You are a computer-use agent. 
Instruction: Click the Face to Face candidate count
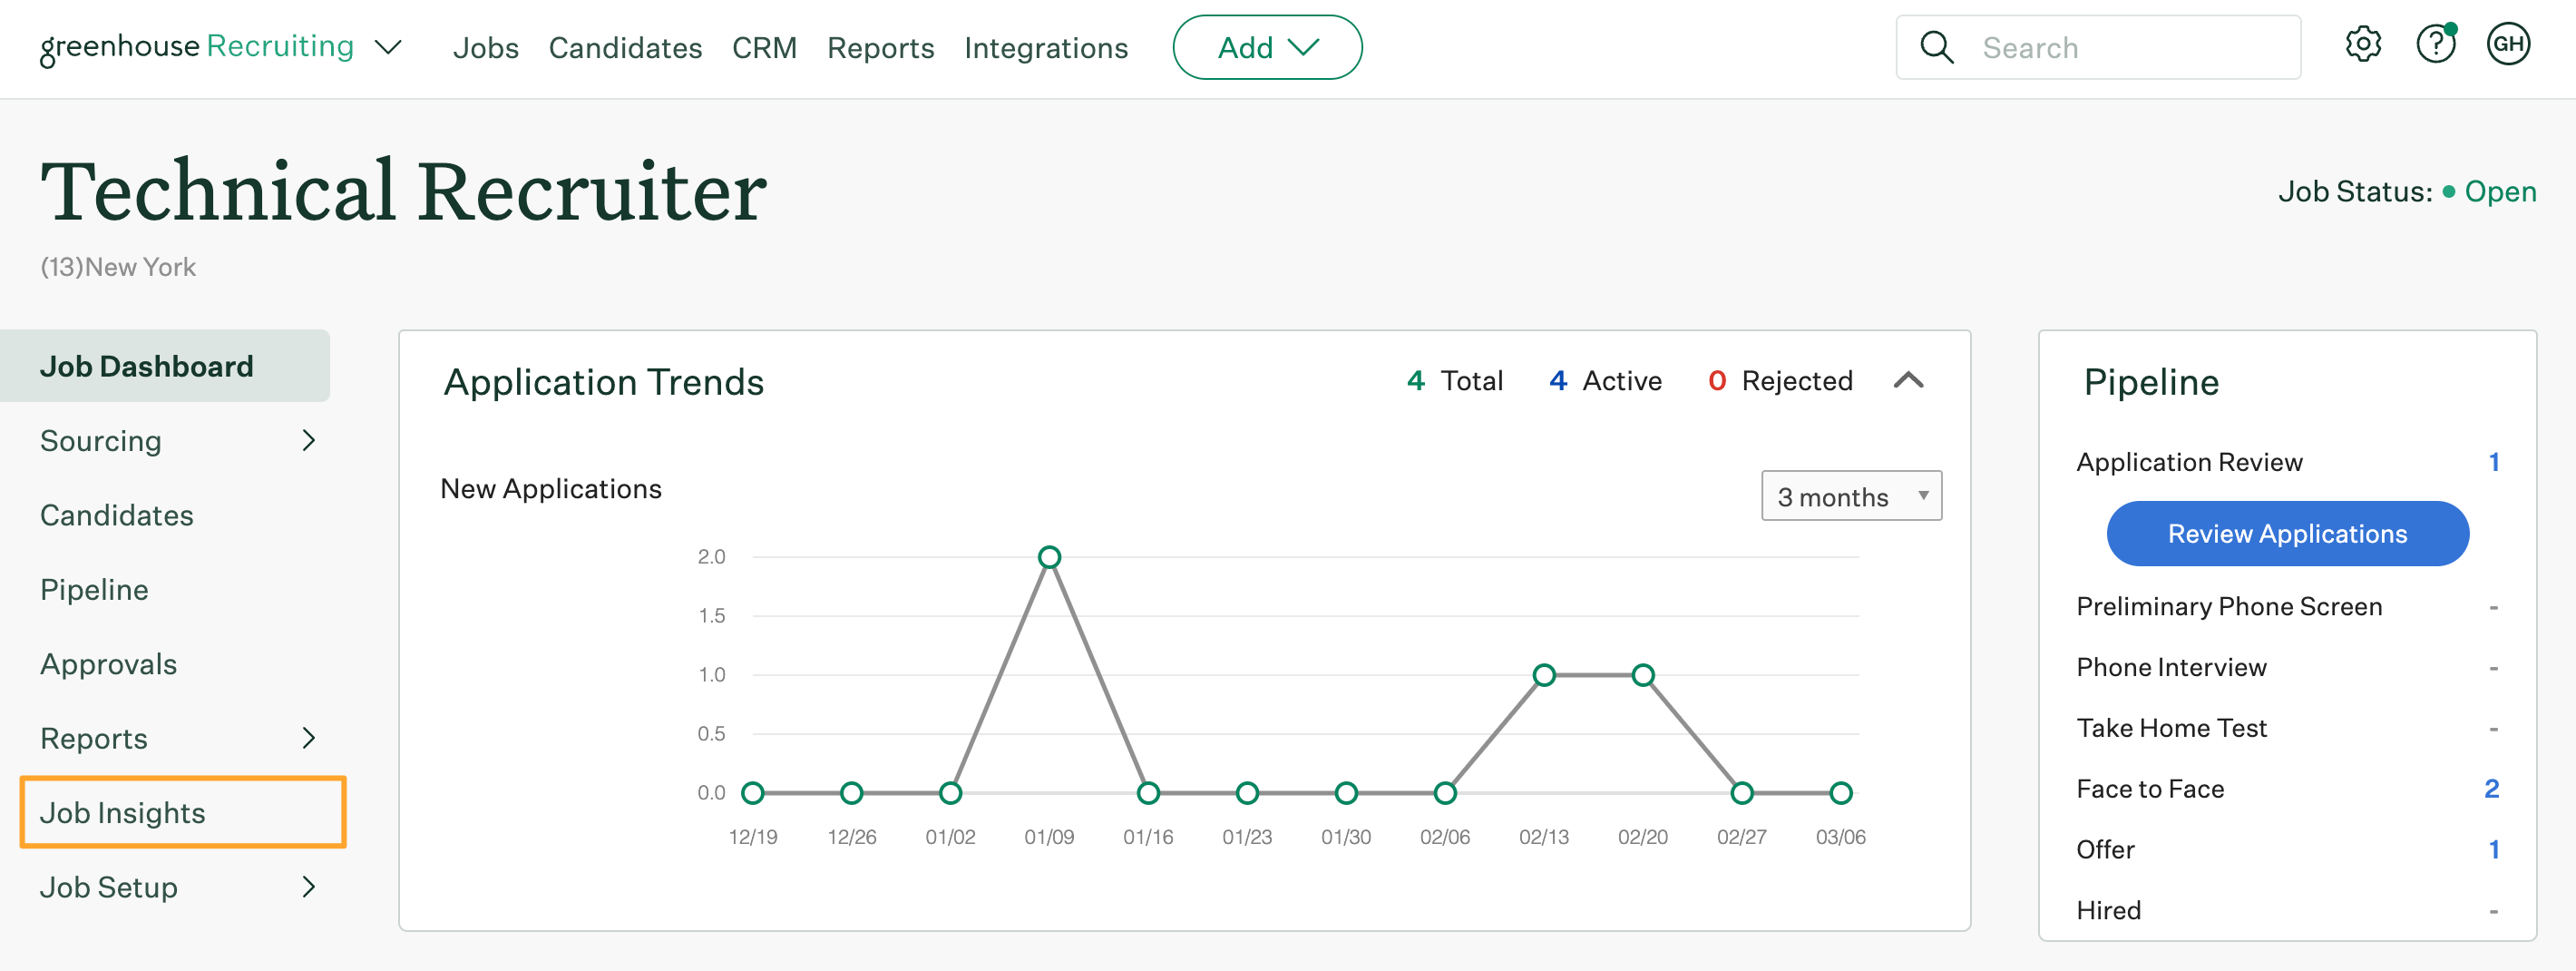[x=2491, y=789]
